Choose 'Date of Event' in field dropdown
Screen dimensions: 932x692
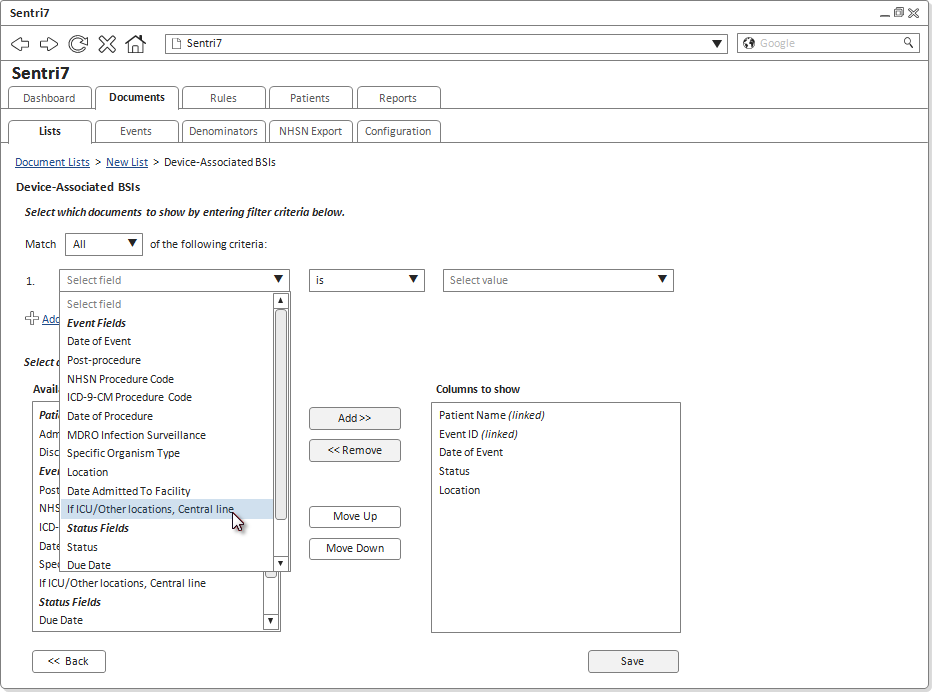pyautogui.click(x=166, y=341)
